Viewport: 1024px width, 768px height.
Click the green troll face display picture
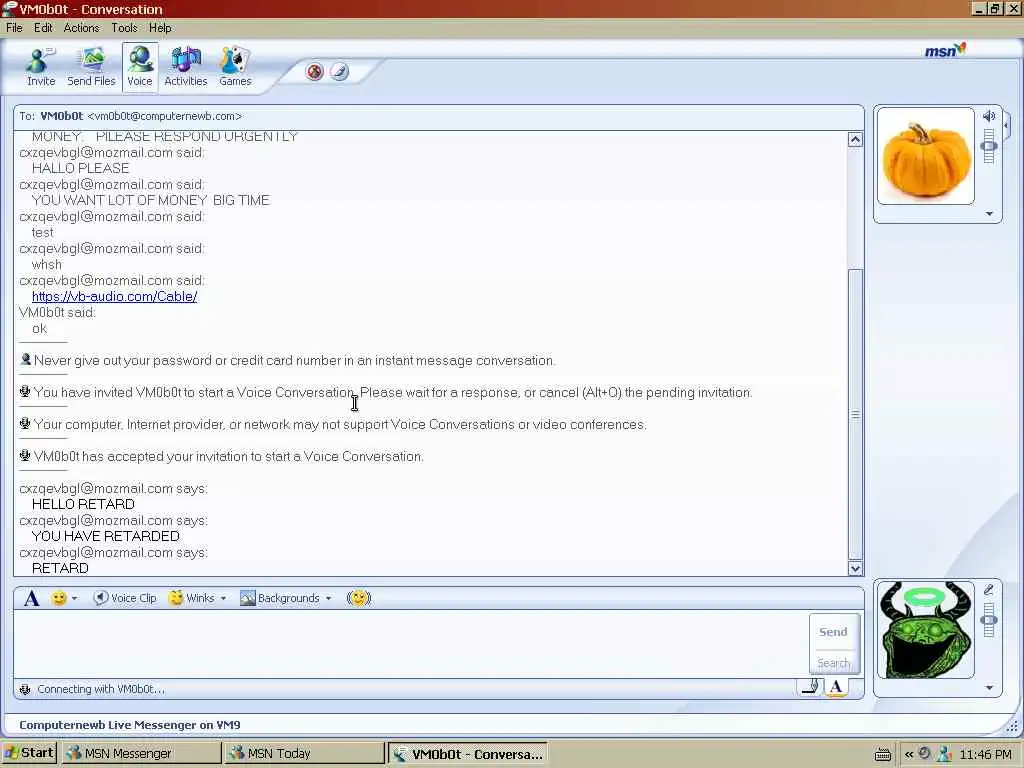coord(925,630)
